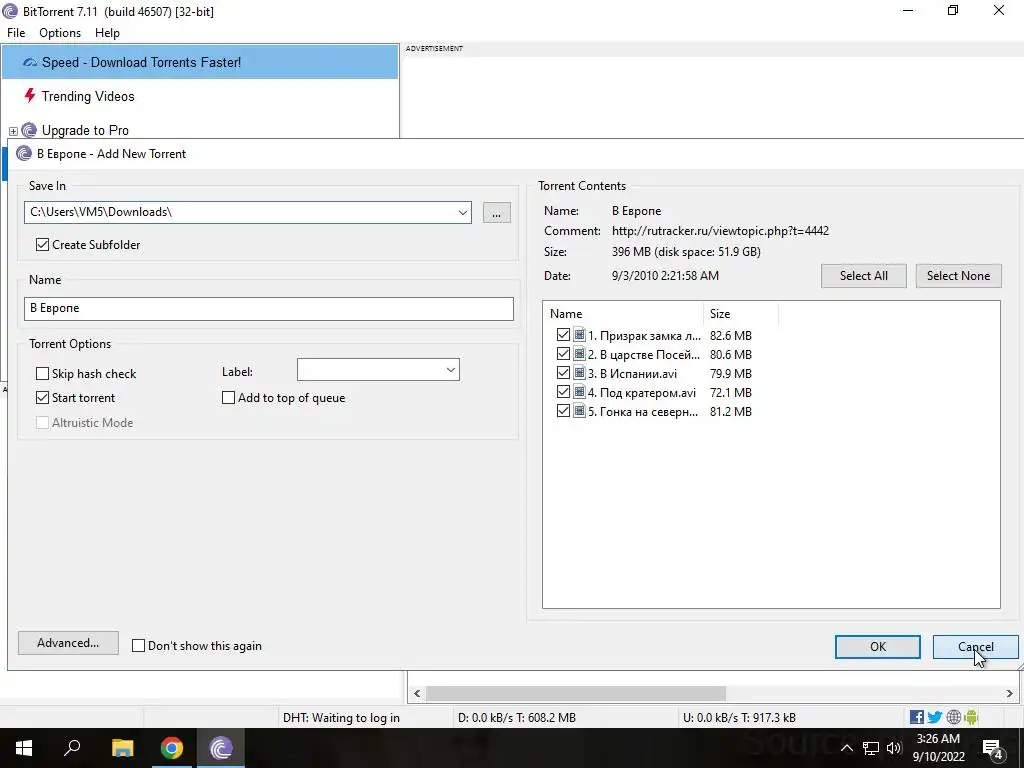The height and width of the screenshot is (768, 1024).
Task: Click the Trending Videos lightning icon
Action: 29,96
